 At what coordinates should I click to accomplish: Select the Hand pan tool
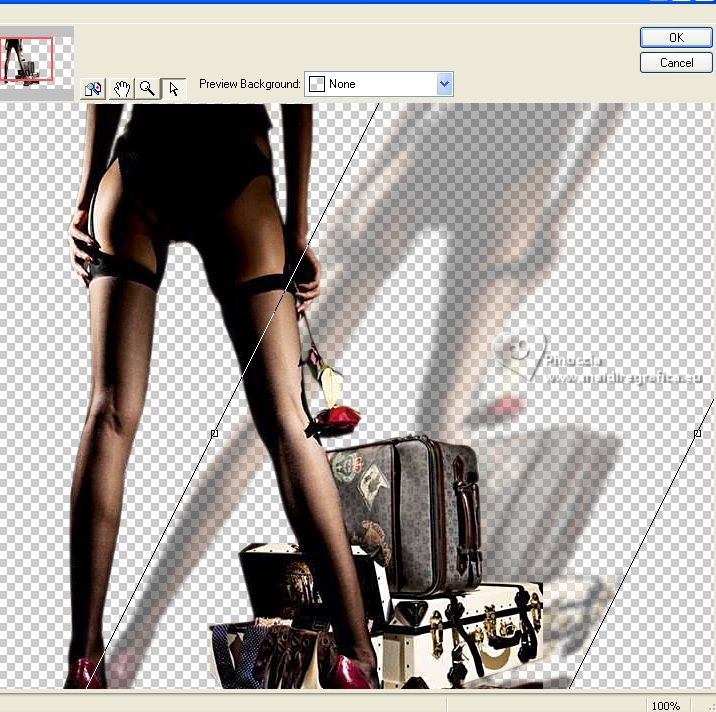coord(121,88)
